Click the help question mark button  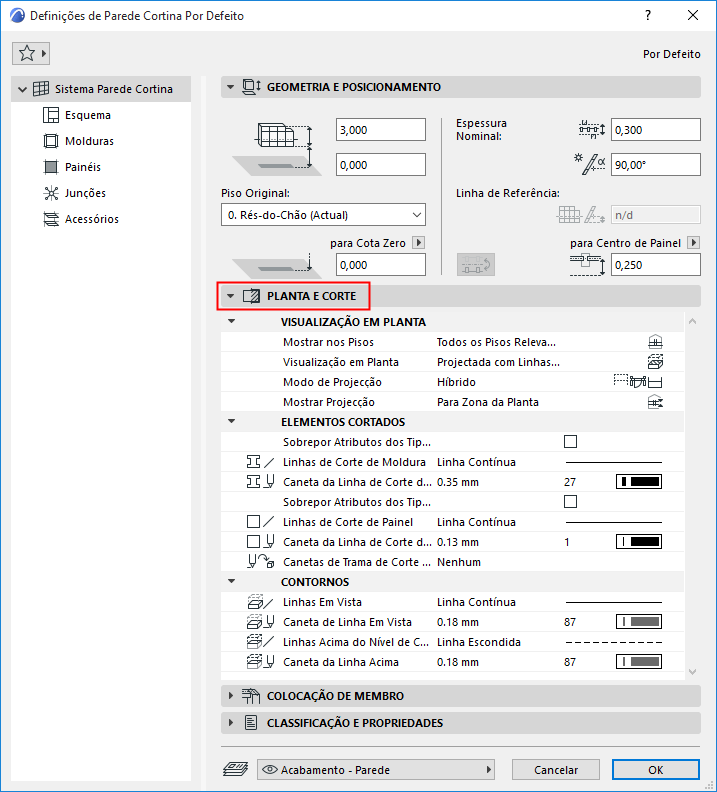point(648,15)
